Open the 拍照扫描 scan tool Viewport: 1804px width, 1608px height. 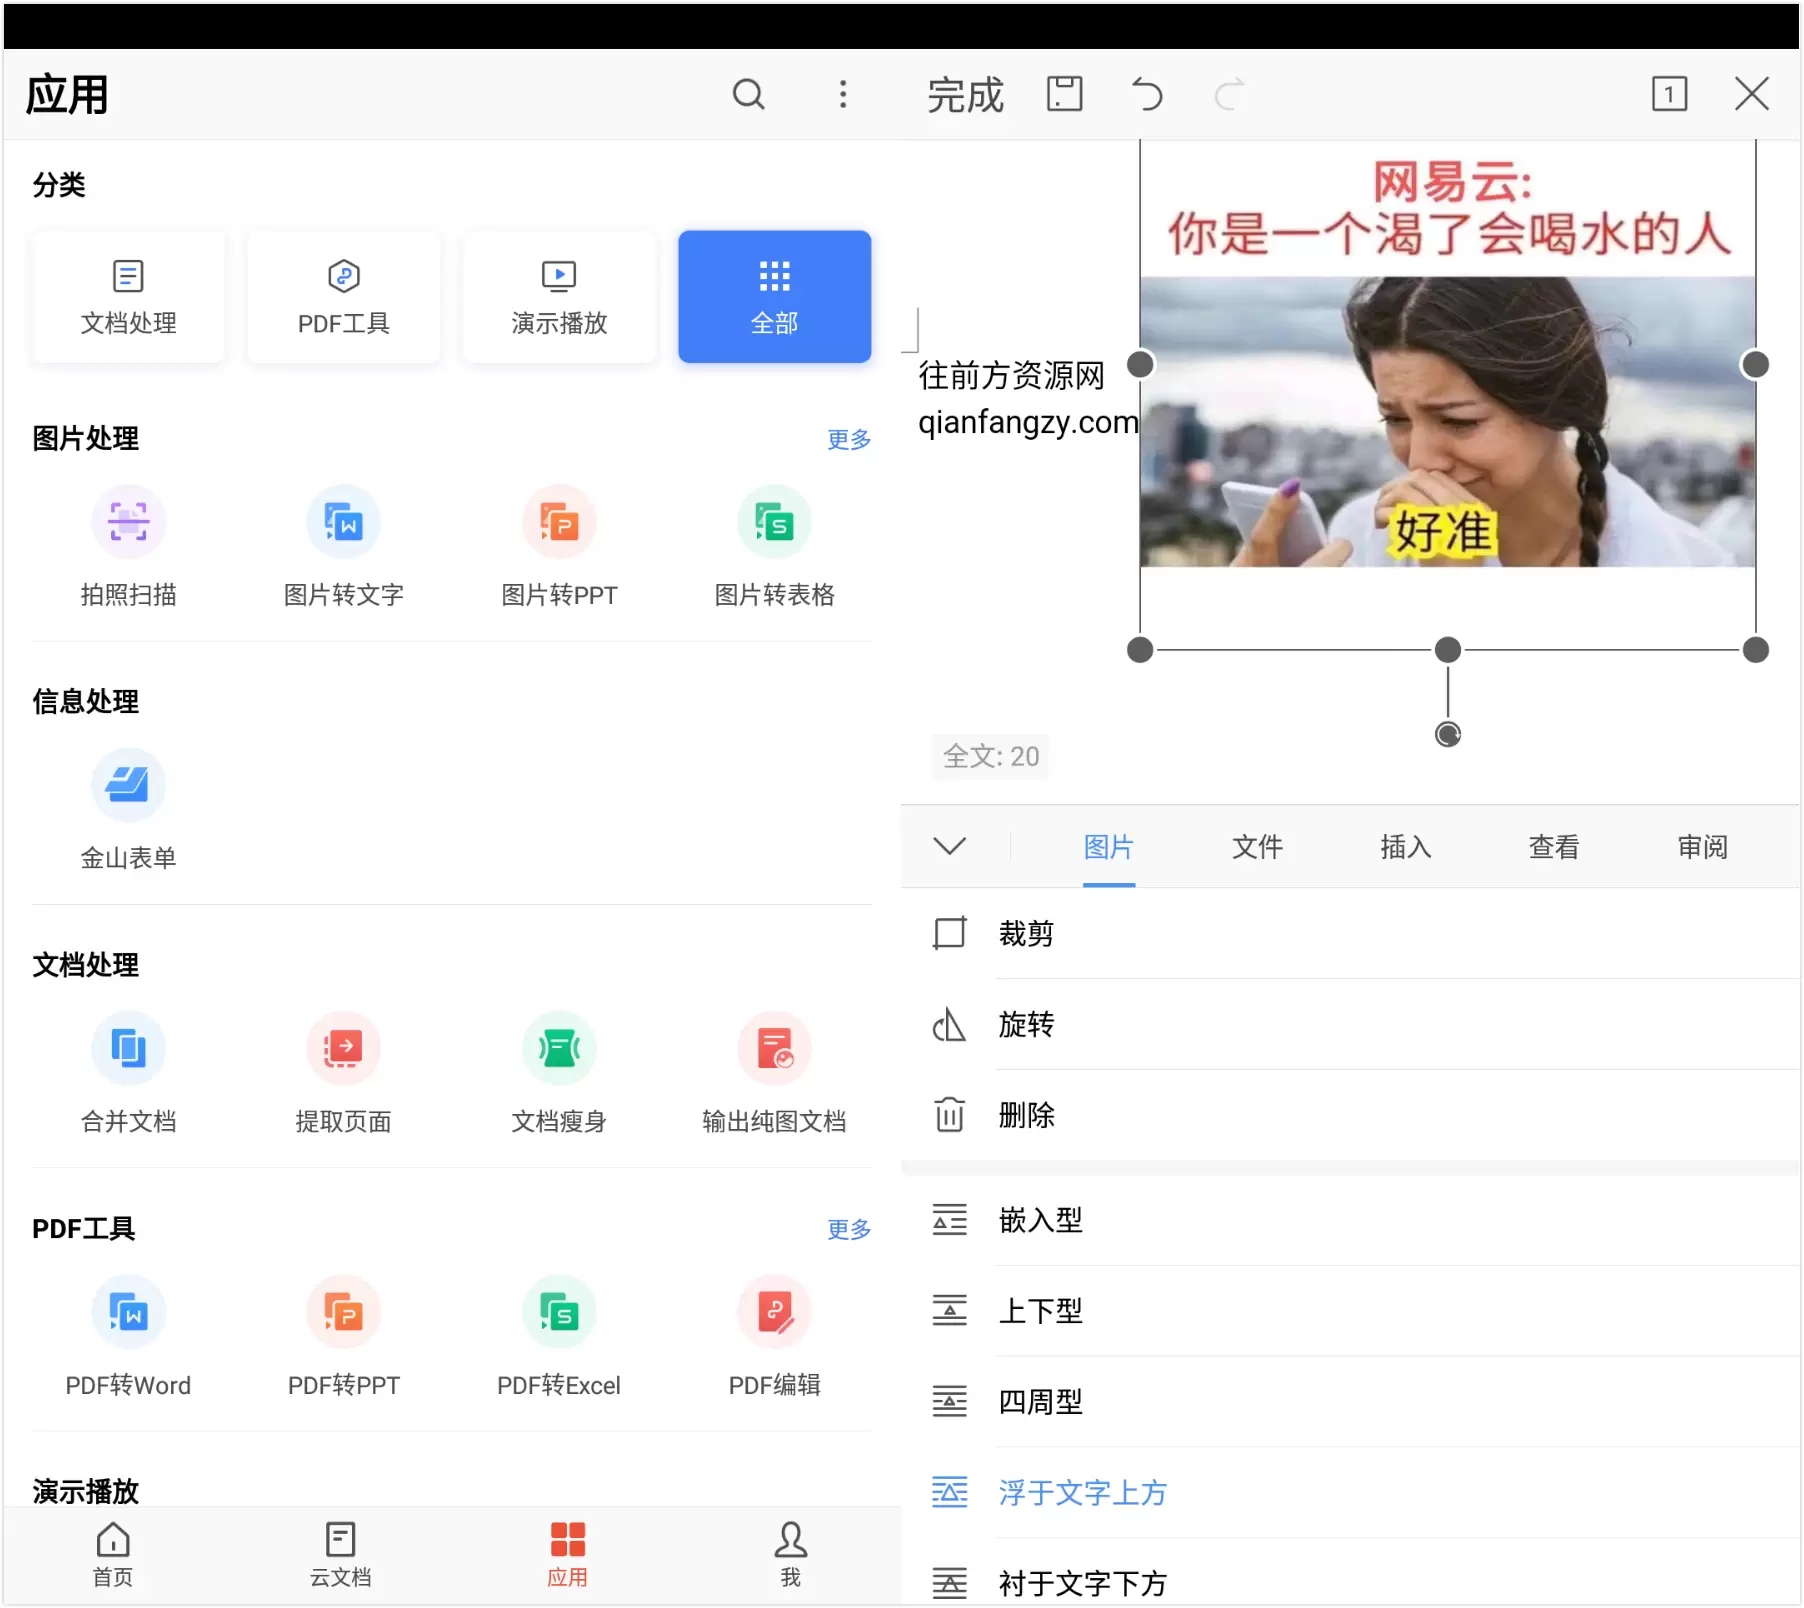(128, 546)
